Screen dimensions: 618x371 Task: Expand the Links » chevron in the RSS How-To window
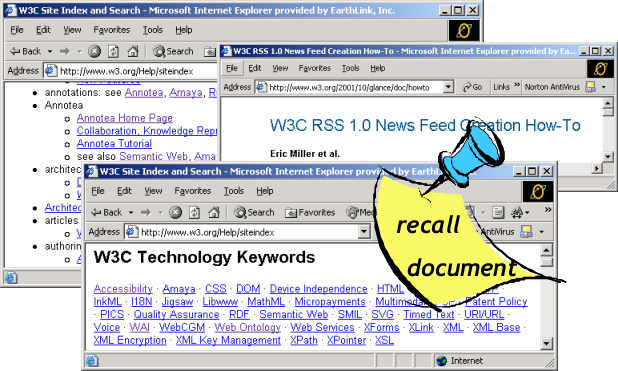pyautogui.click(x=517, y=85)
